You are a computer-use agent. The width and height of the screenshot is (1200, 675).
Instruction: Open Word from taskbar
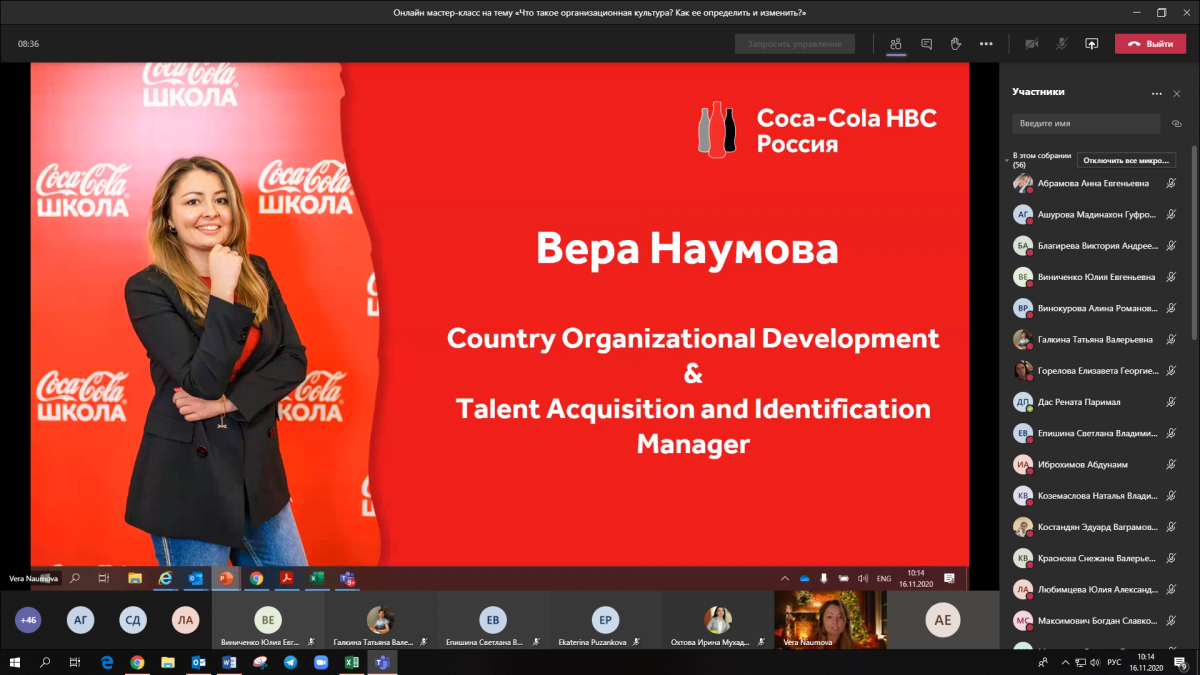[229, 662]
